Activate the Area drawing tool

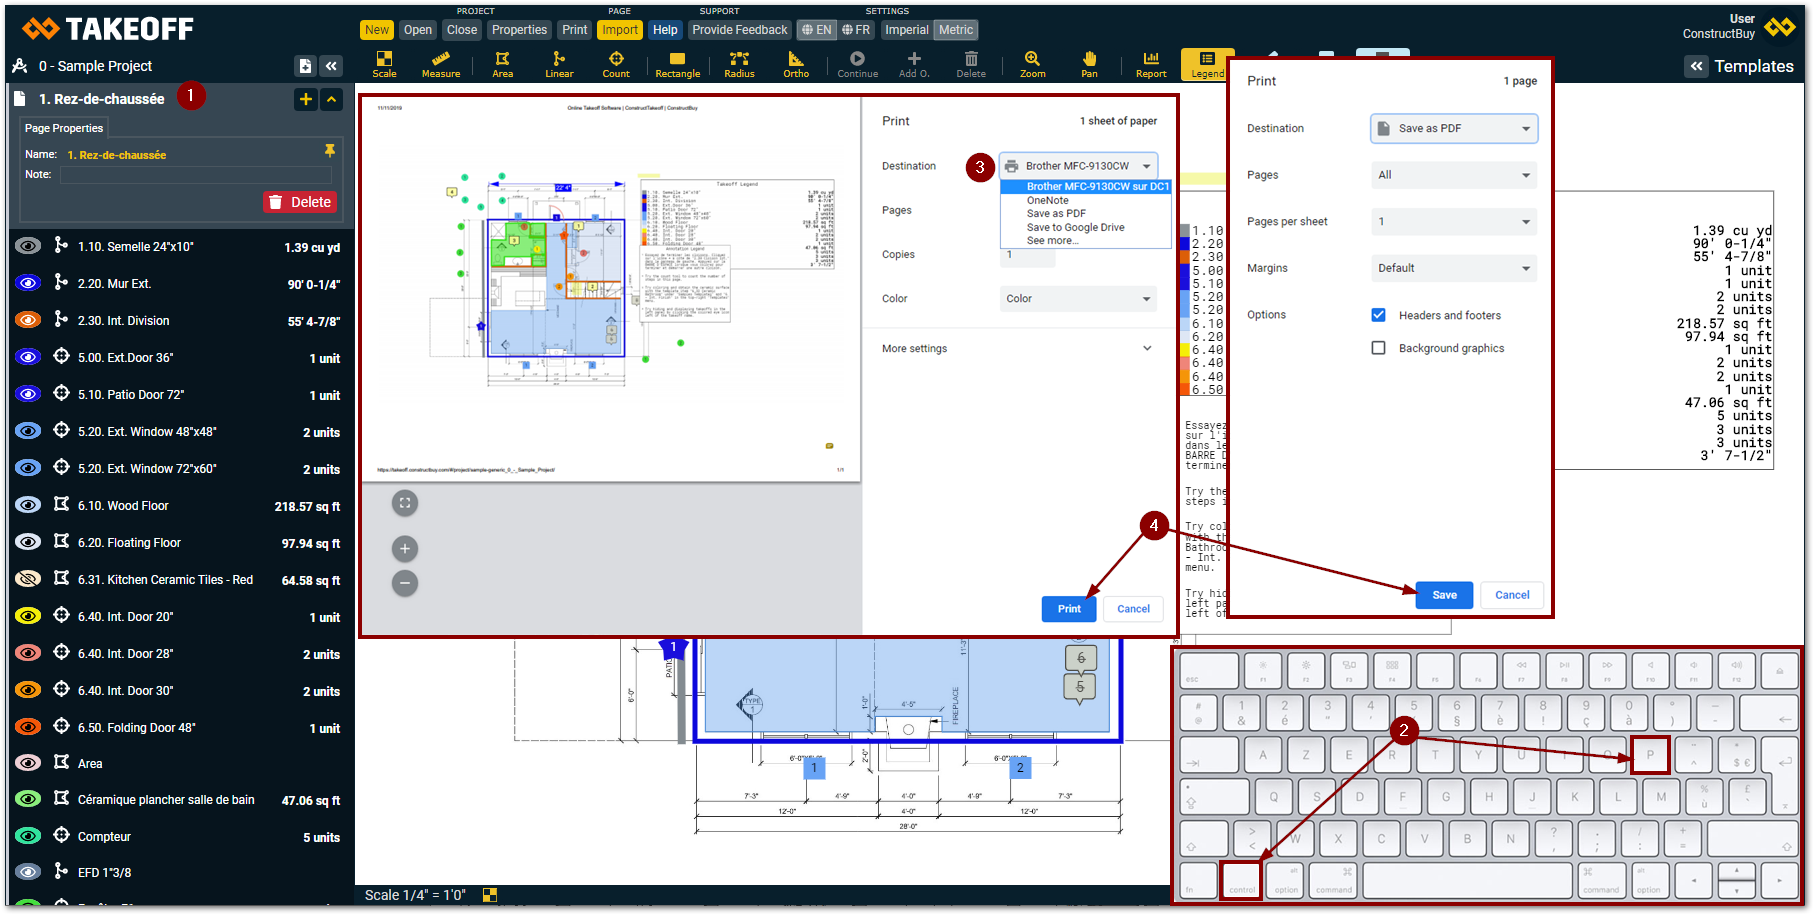pyautogui.click(x=502, y=64)
